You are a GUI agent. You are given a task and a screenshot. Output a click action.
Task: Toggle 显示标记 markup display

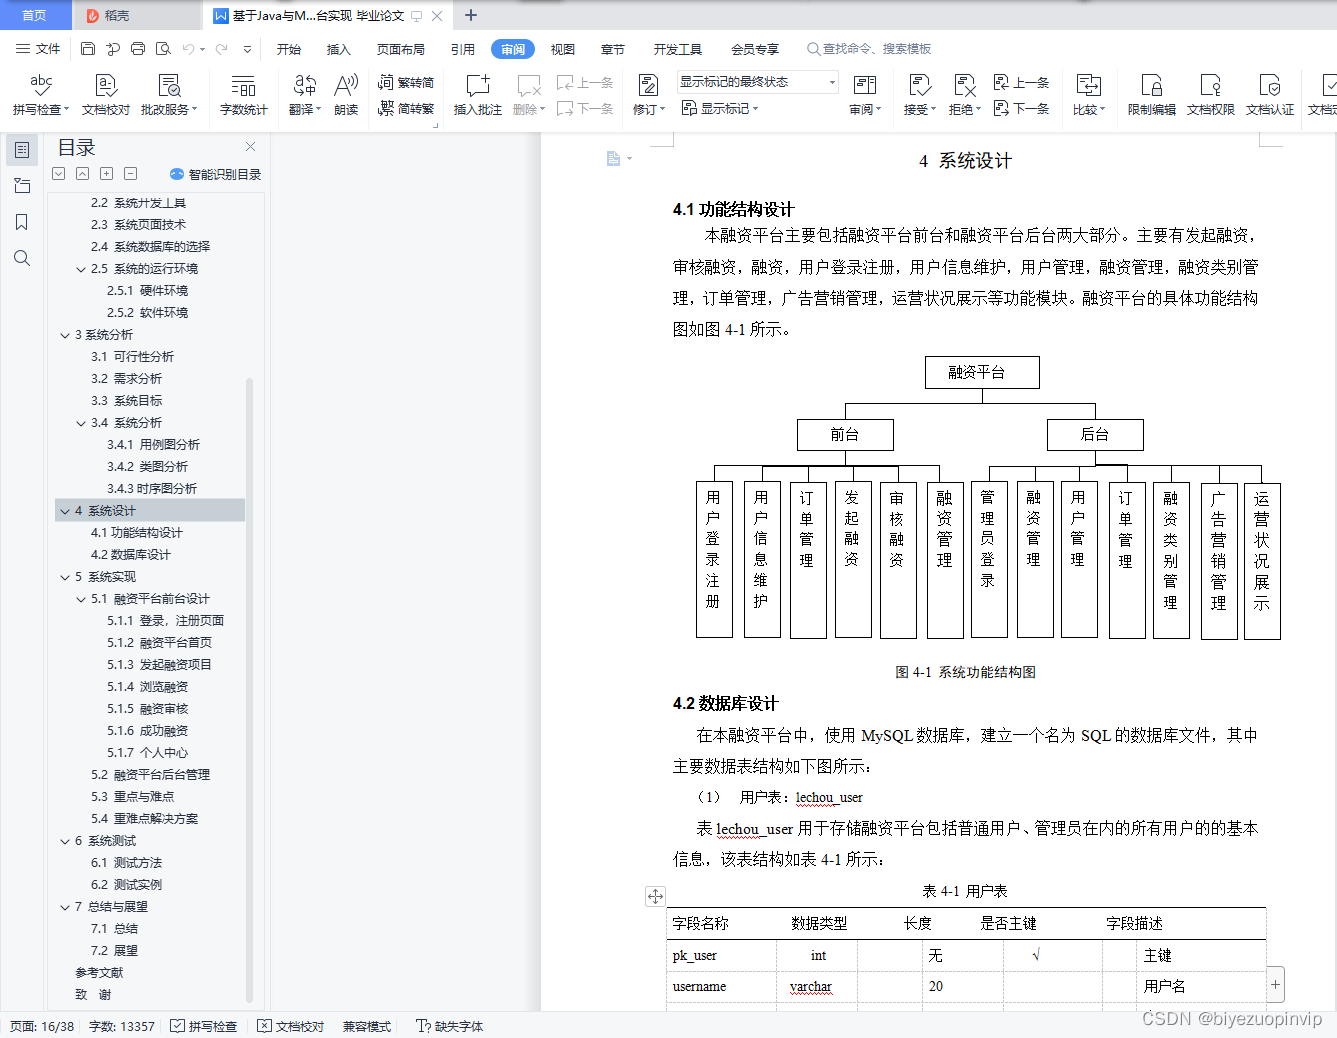(720, 108)
